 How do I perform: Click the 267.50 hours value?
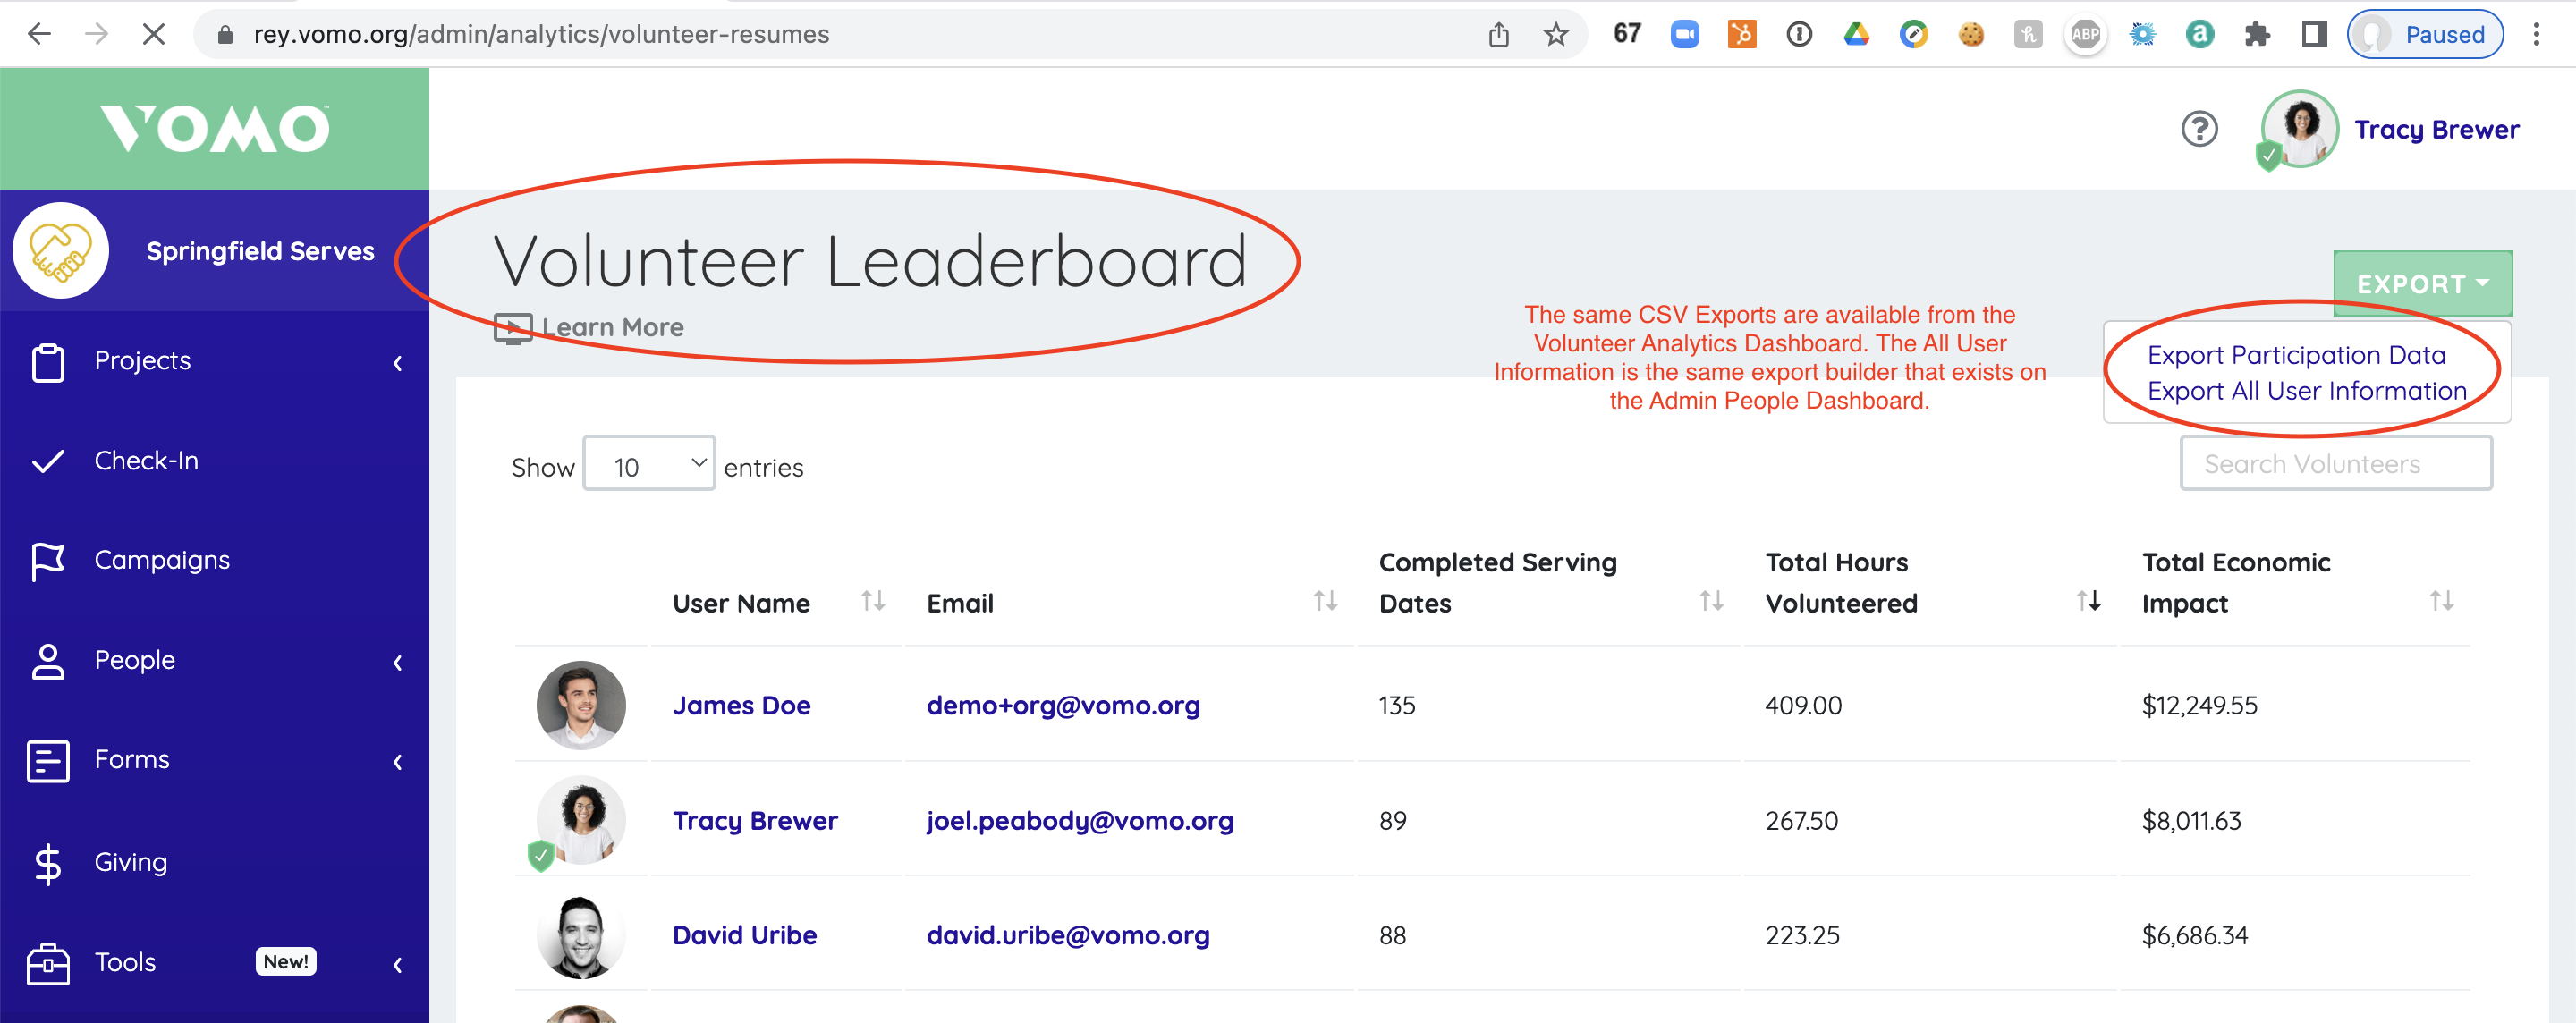1801,820
